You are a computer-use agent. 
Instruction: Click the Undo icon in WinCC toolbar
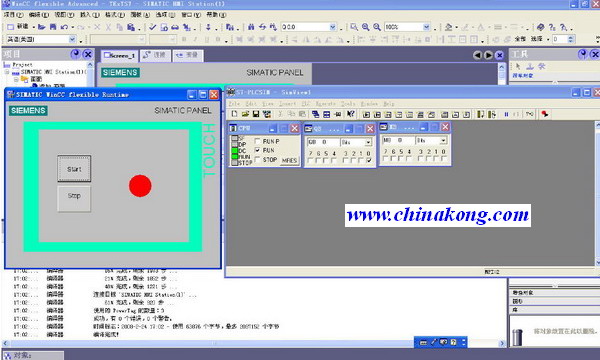(x=64, y=27)
